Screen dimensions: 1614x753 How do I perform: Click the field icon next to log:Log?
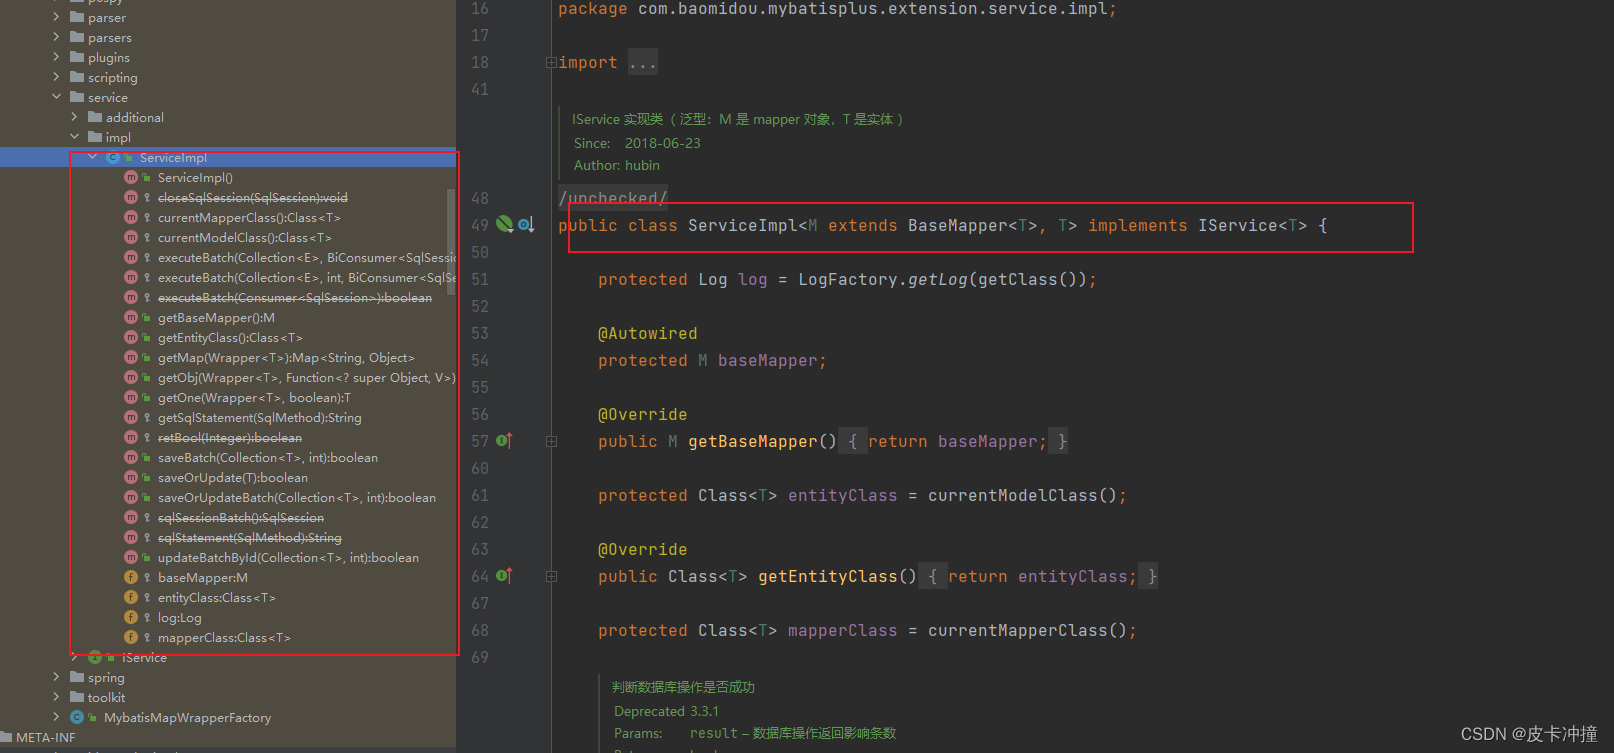pos(131,618)
